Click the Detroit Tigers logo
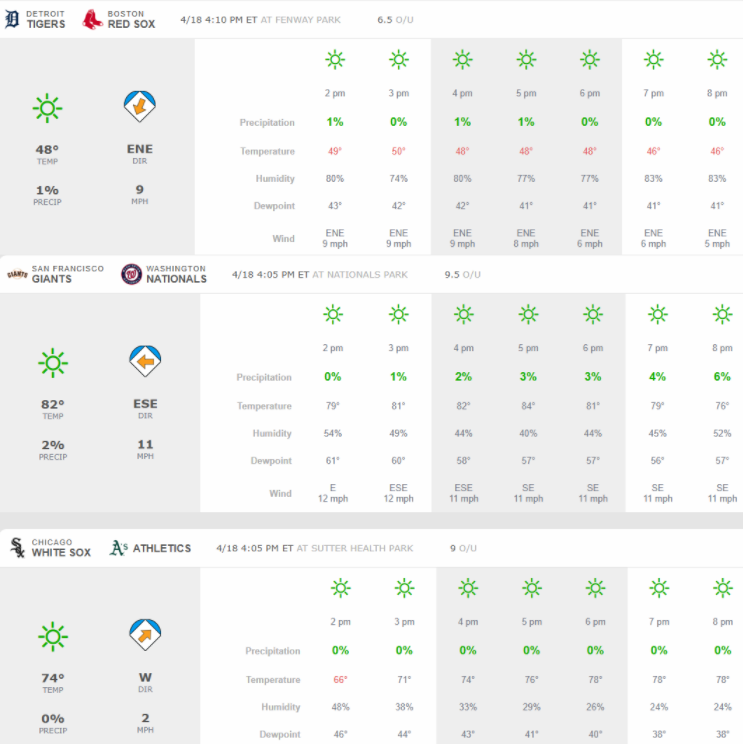The width and height of the screenshot is (743, 744). pyautogui.click(x=12, y=19)
